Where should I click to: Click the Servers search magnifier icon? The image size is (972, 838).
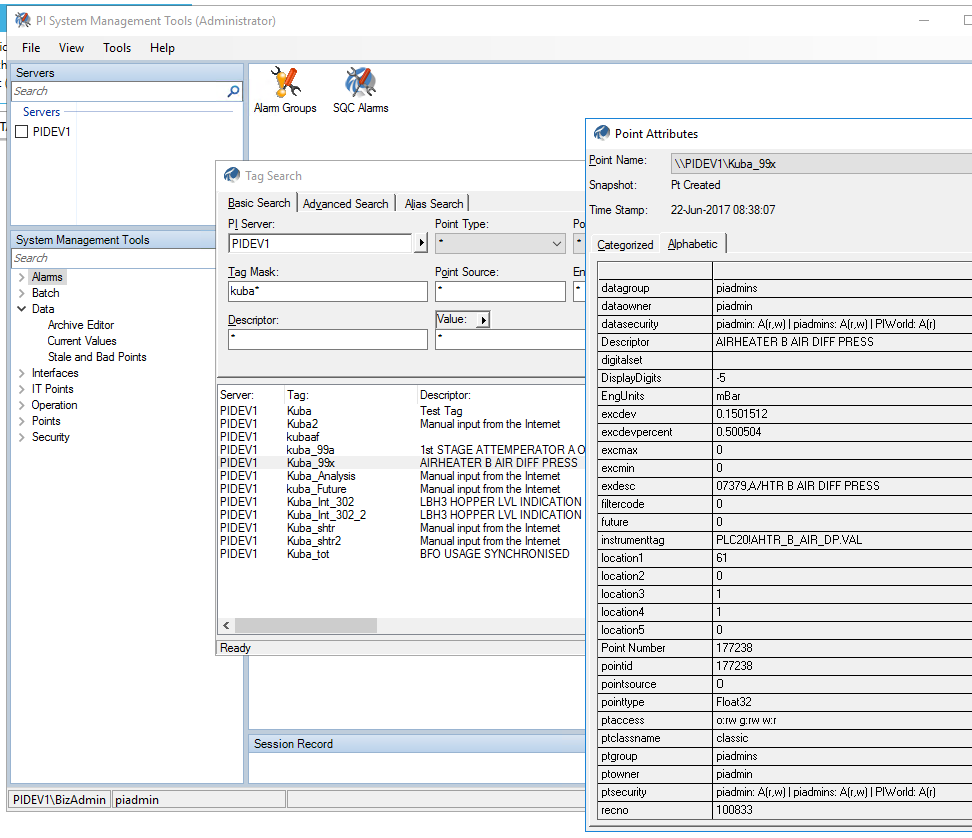[x=233, y=91]
